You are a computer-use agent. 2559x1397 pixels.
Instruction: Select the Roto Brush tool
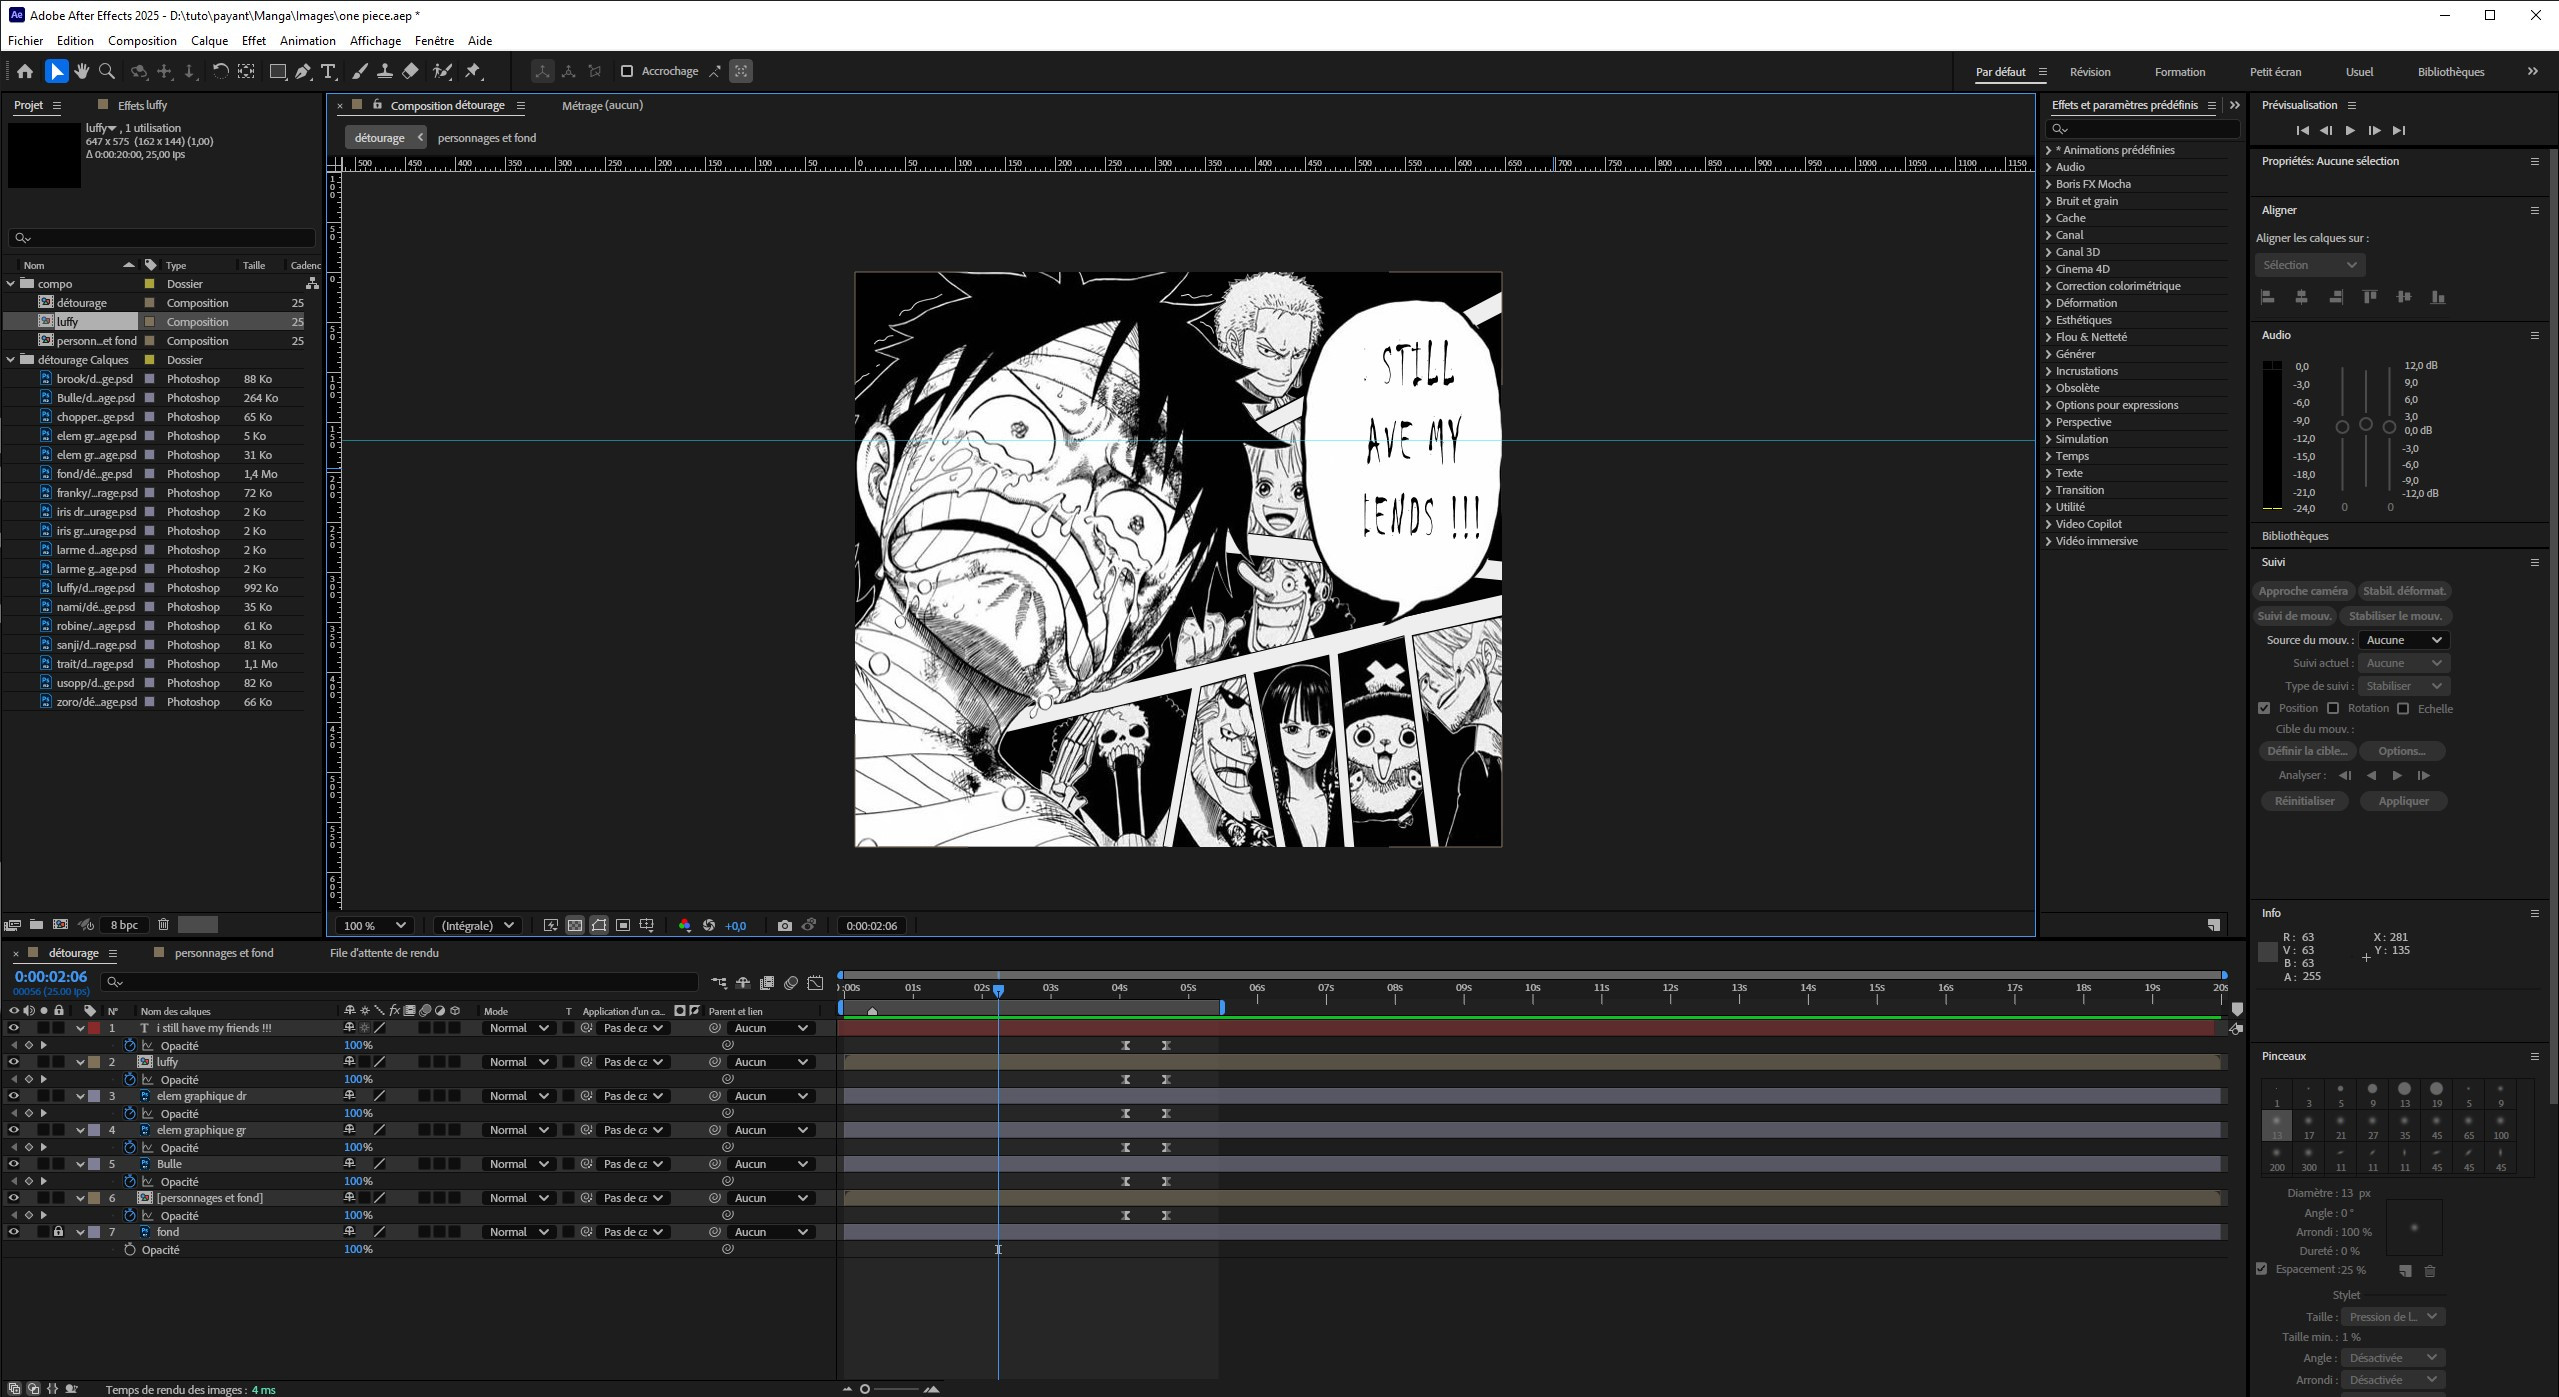point(442,71)
